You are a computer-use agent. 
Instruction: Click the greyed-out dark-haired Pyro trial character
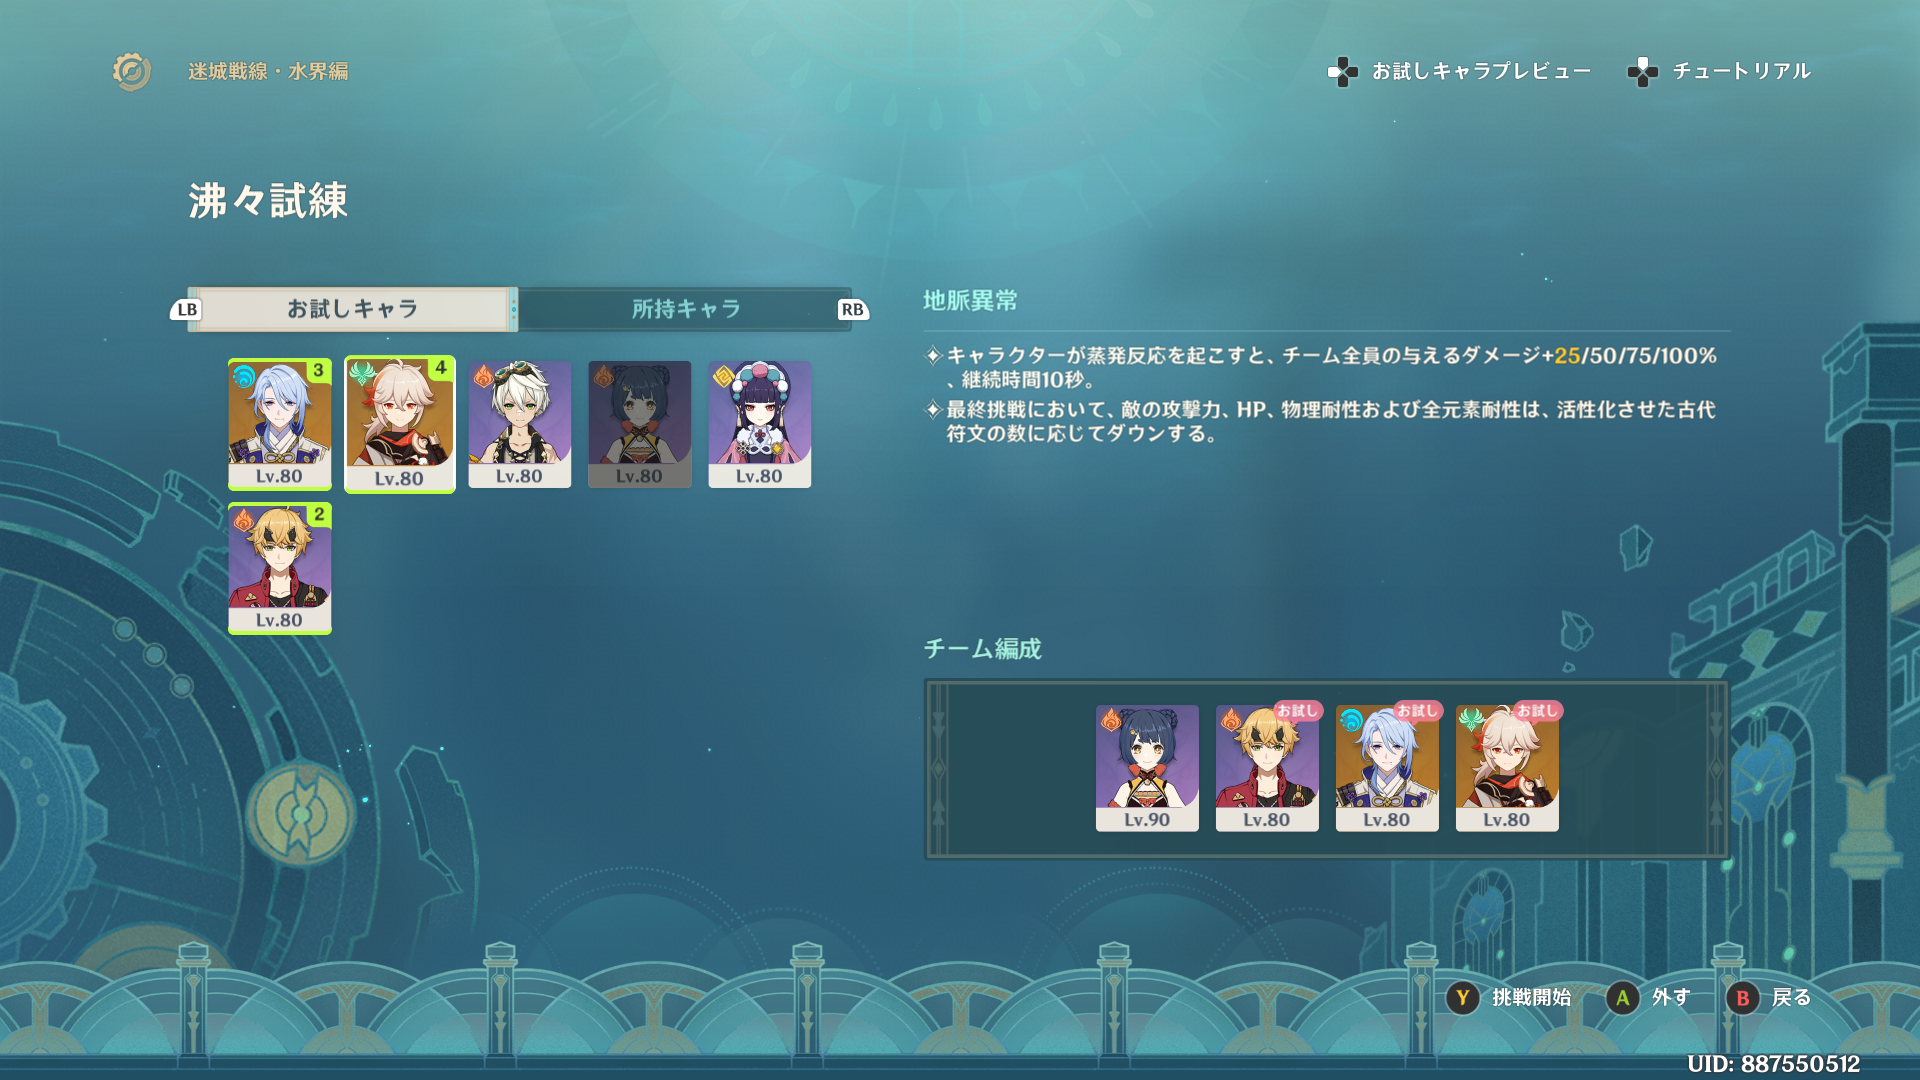[x=640, y=424]
